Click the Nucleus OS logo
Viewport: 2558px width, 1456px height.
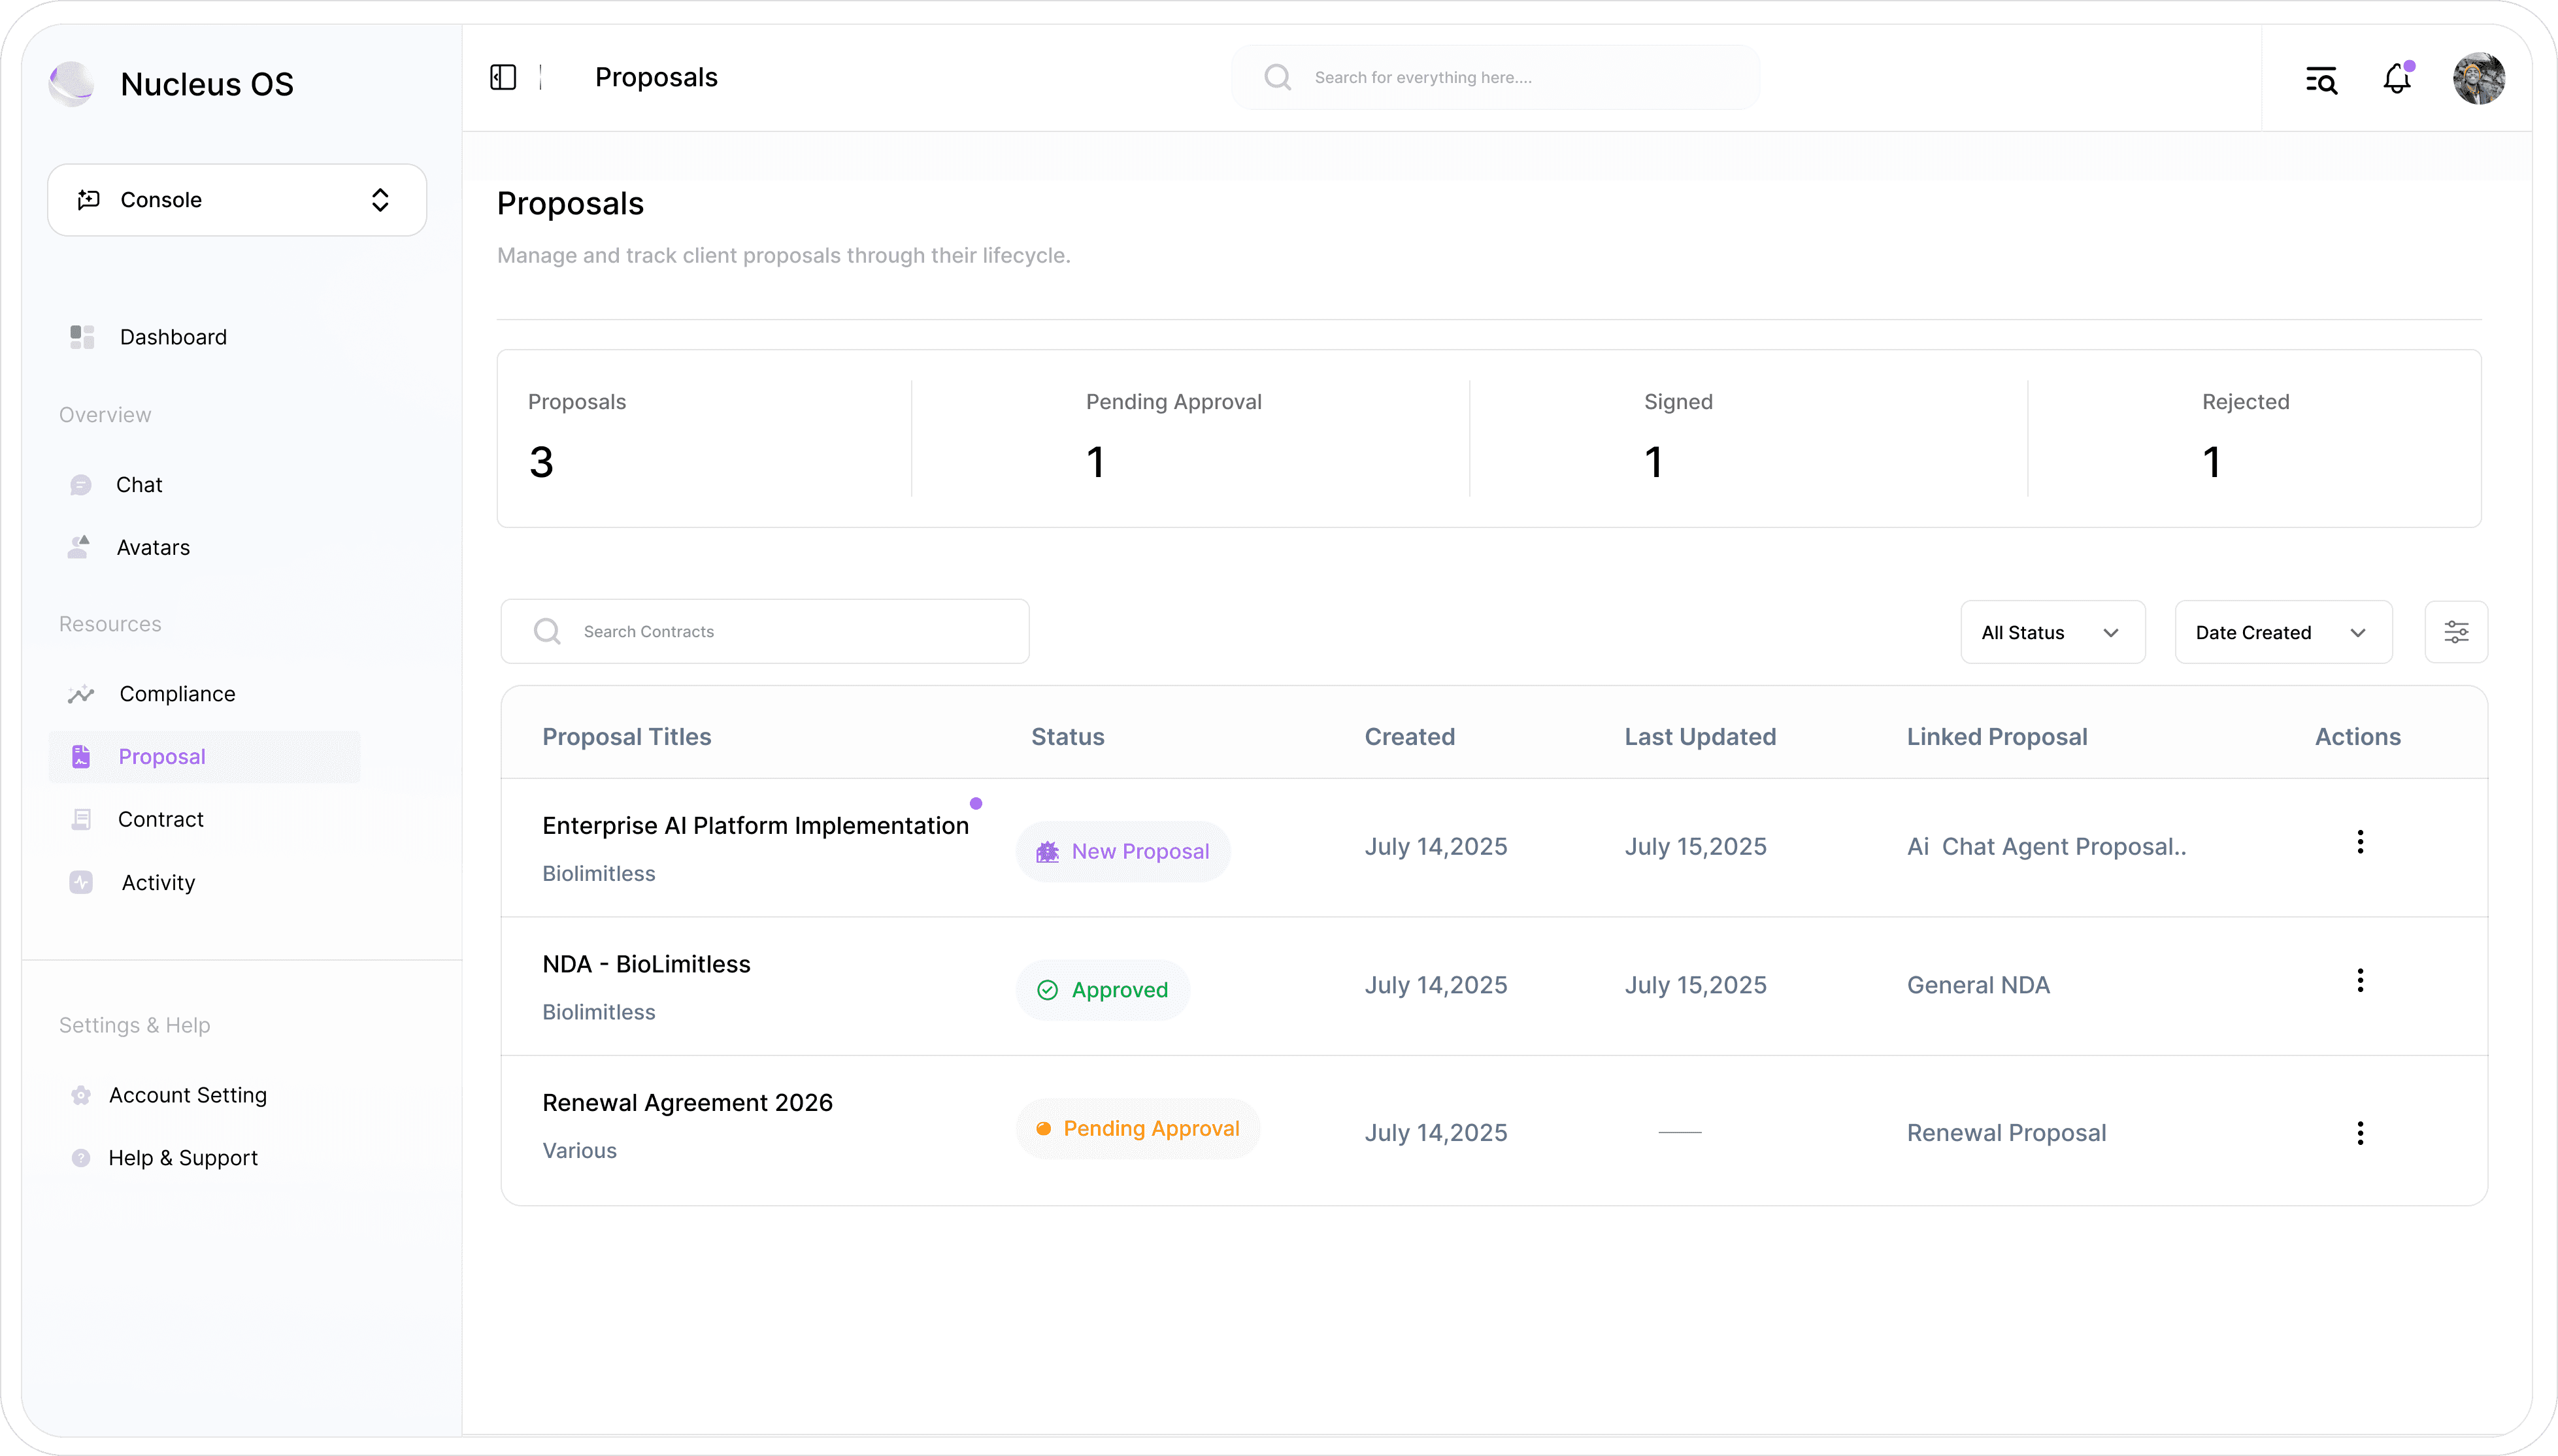coord(72,84)
